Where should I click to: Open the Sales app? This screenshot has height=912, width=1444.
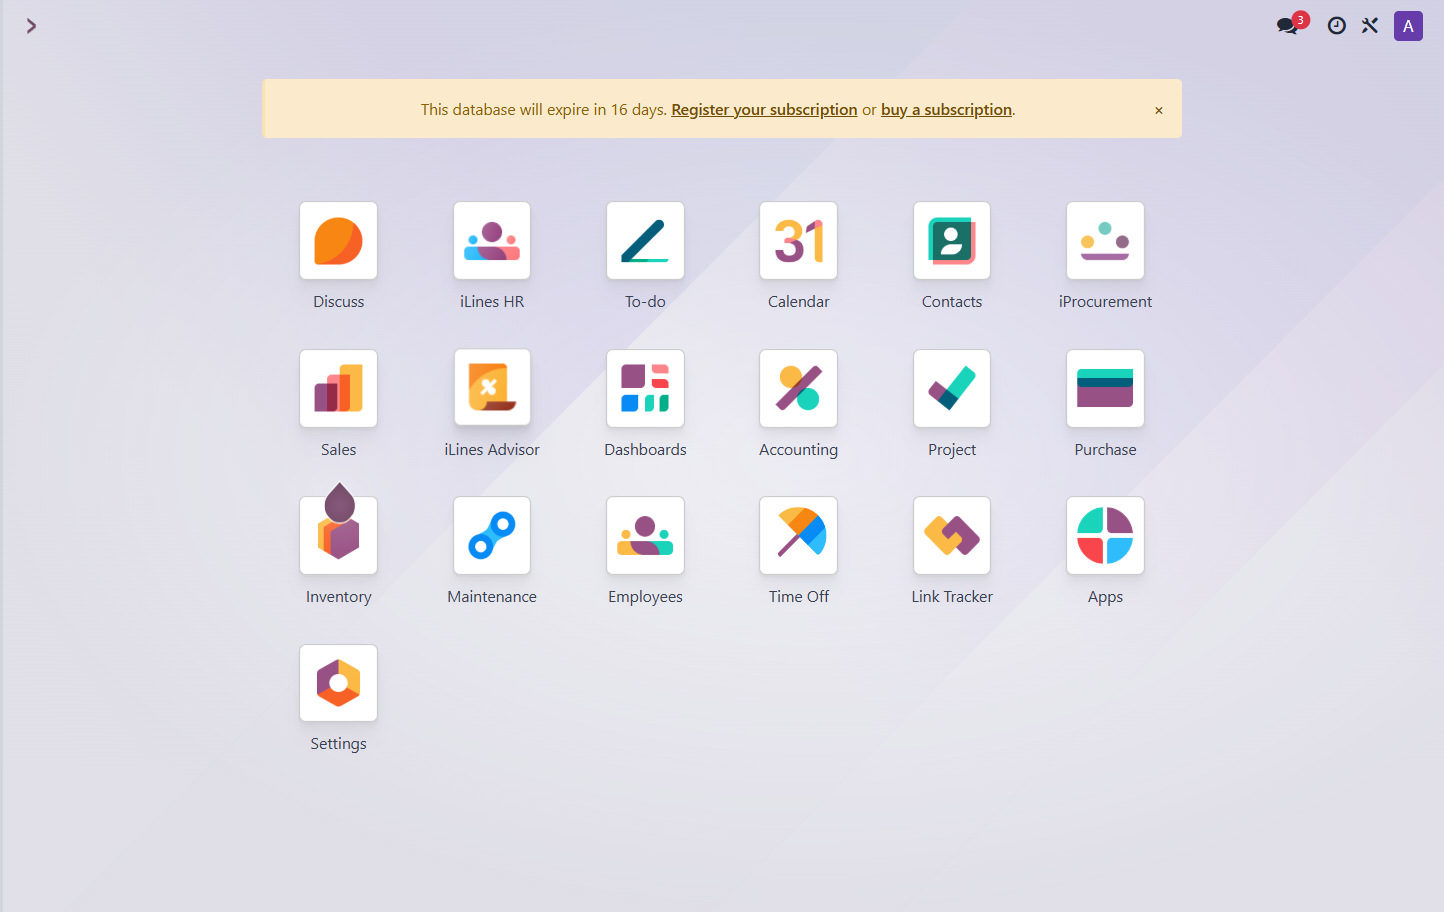[338, 388]
